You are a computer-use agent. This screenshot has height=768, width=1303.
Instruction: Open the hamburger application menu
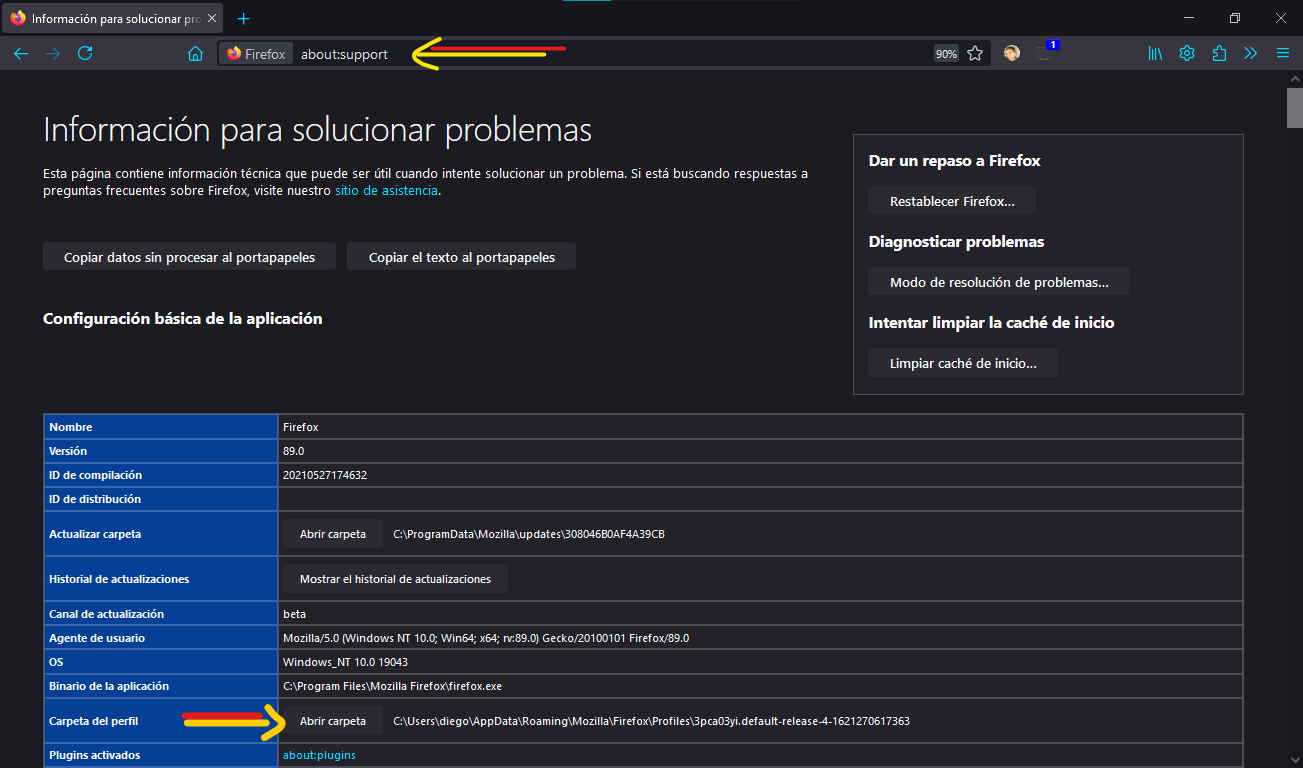pyautogui.click(x=1283, y=54)
